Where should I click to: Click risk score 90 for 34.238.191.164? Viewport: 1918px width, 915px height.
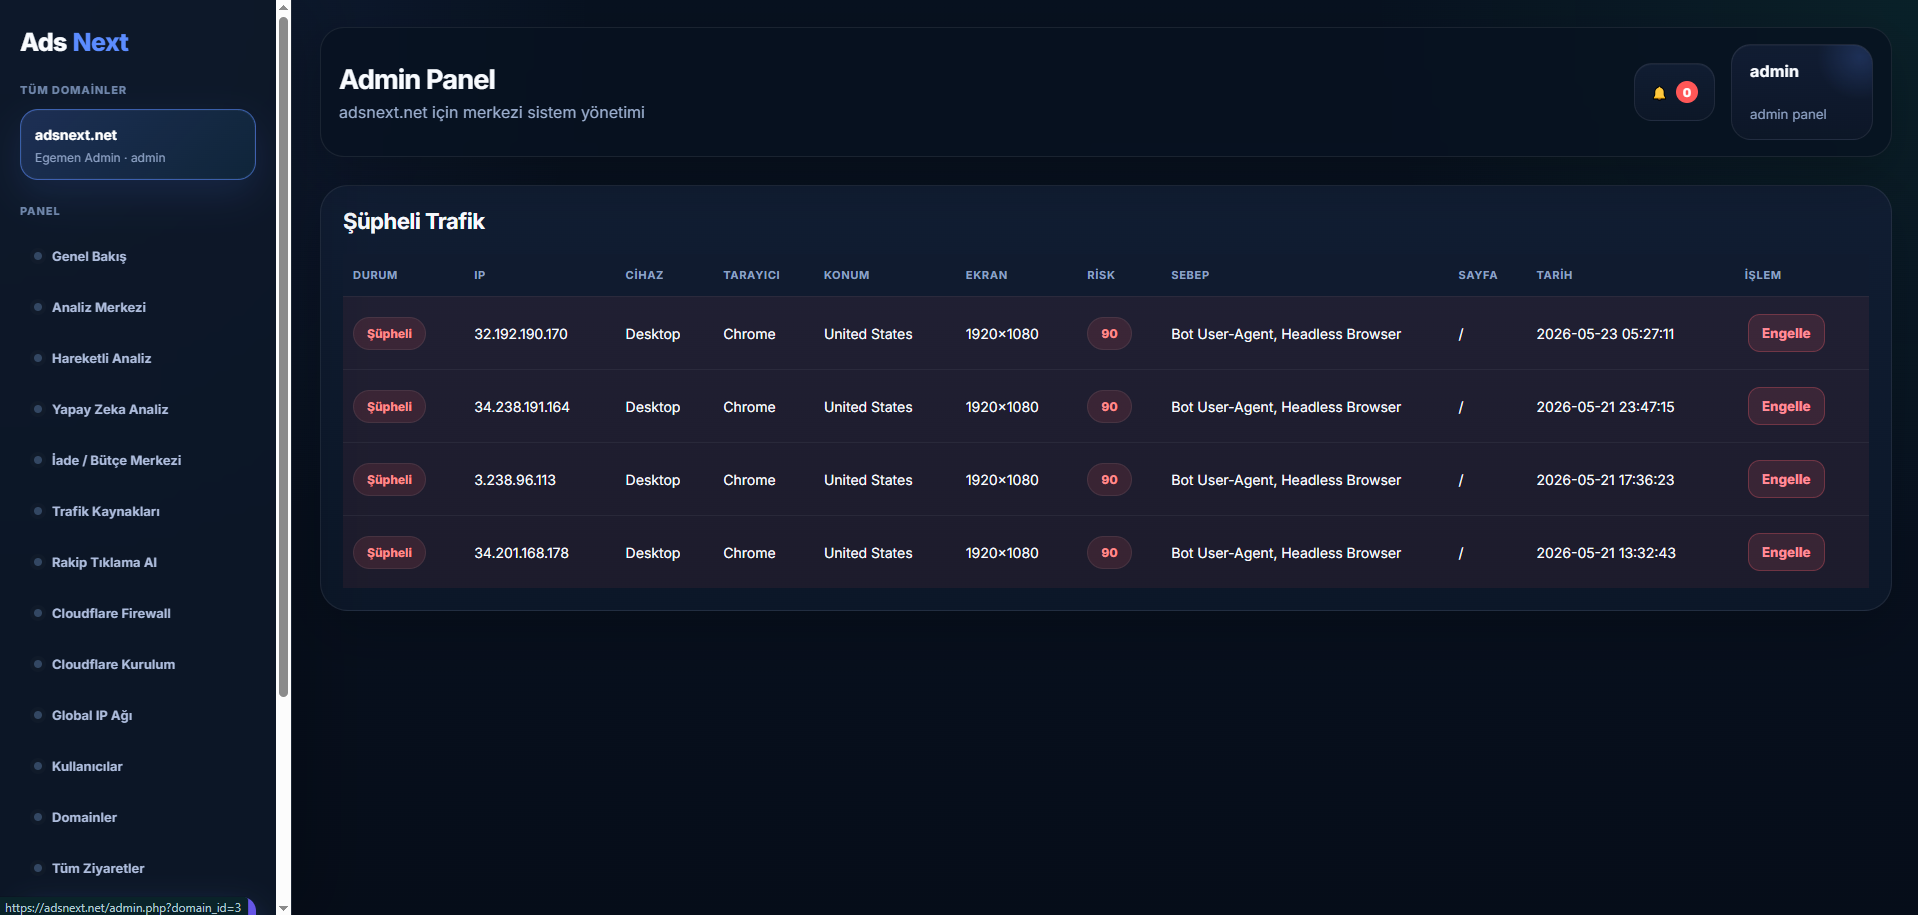[1109, 406]
